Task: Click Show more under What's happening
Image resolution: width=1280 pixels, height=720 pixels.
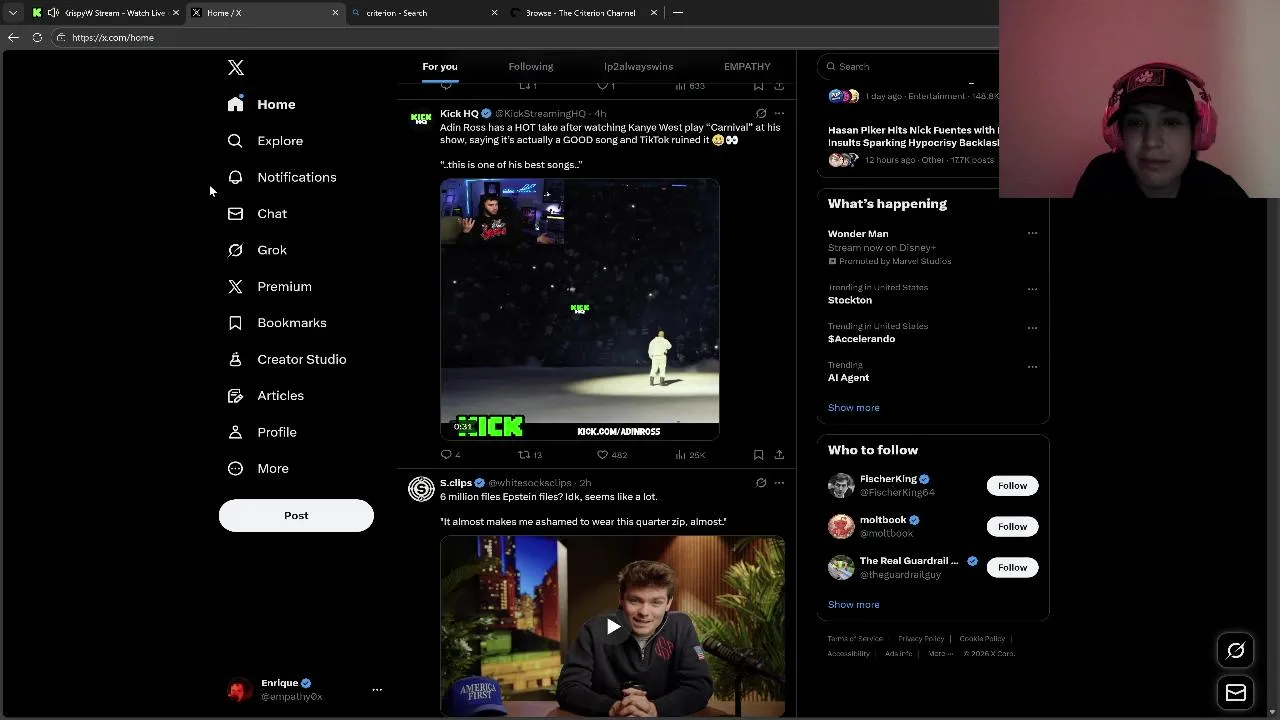Action: coord(854,408)
